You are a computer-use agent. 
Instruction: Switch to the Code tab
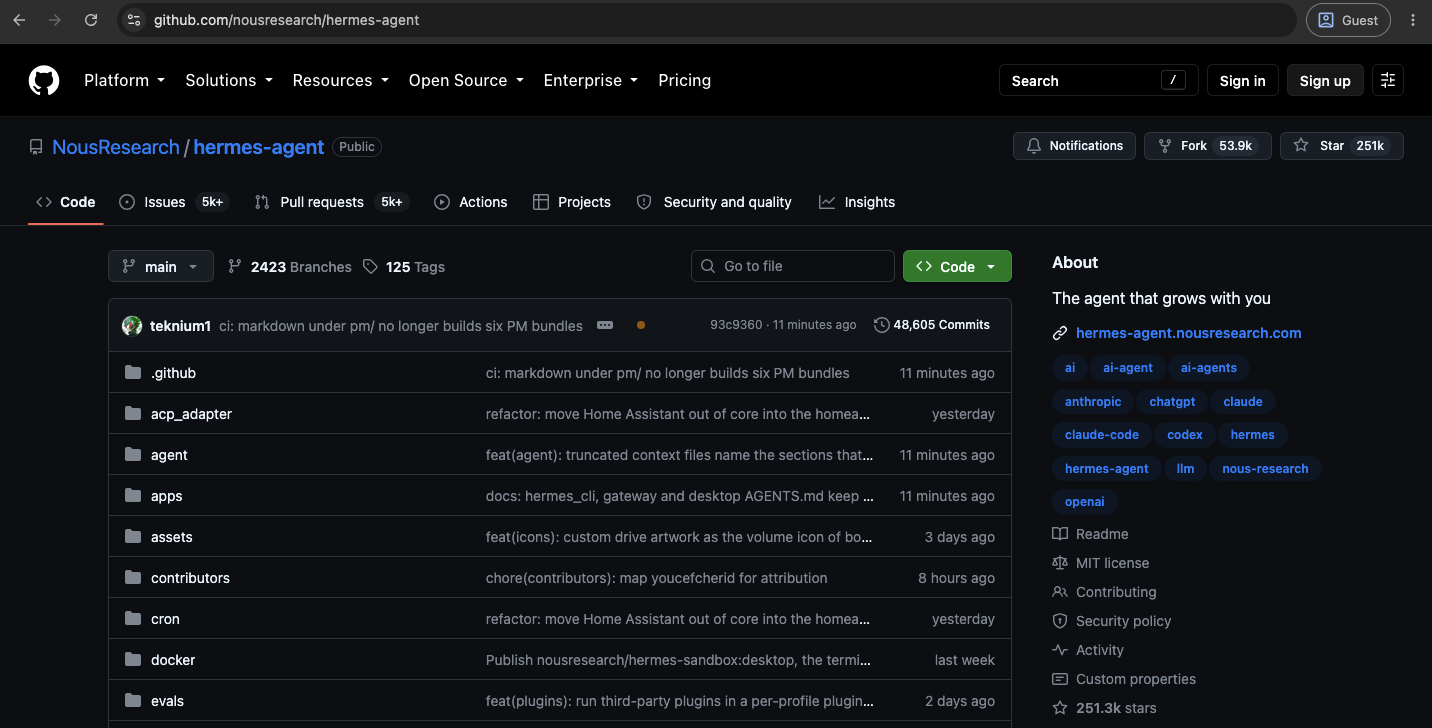pos(66,202)
